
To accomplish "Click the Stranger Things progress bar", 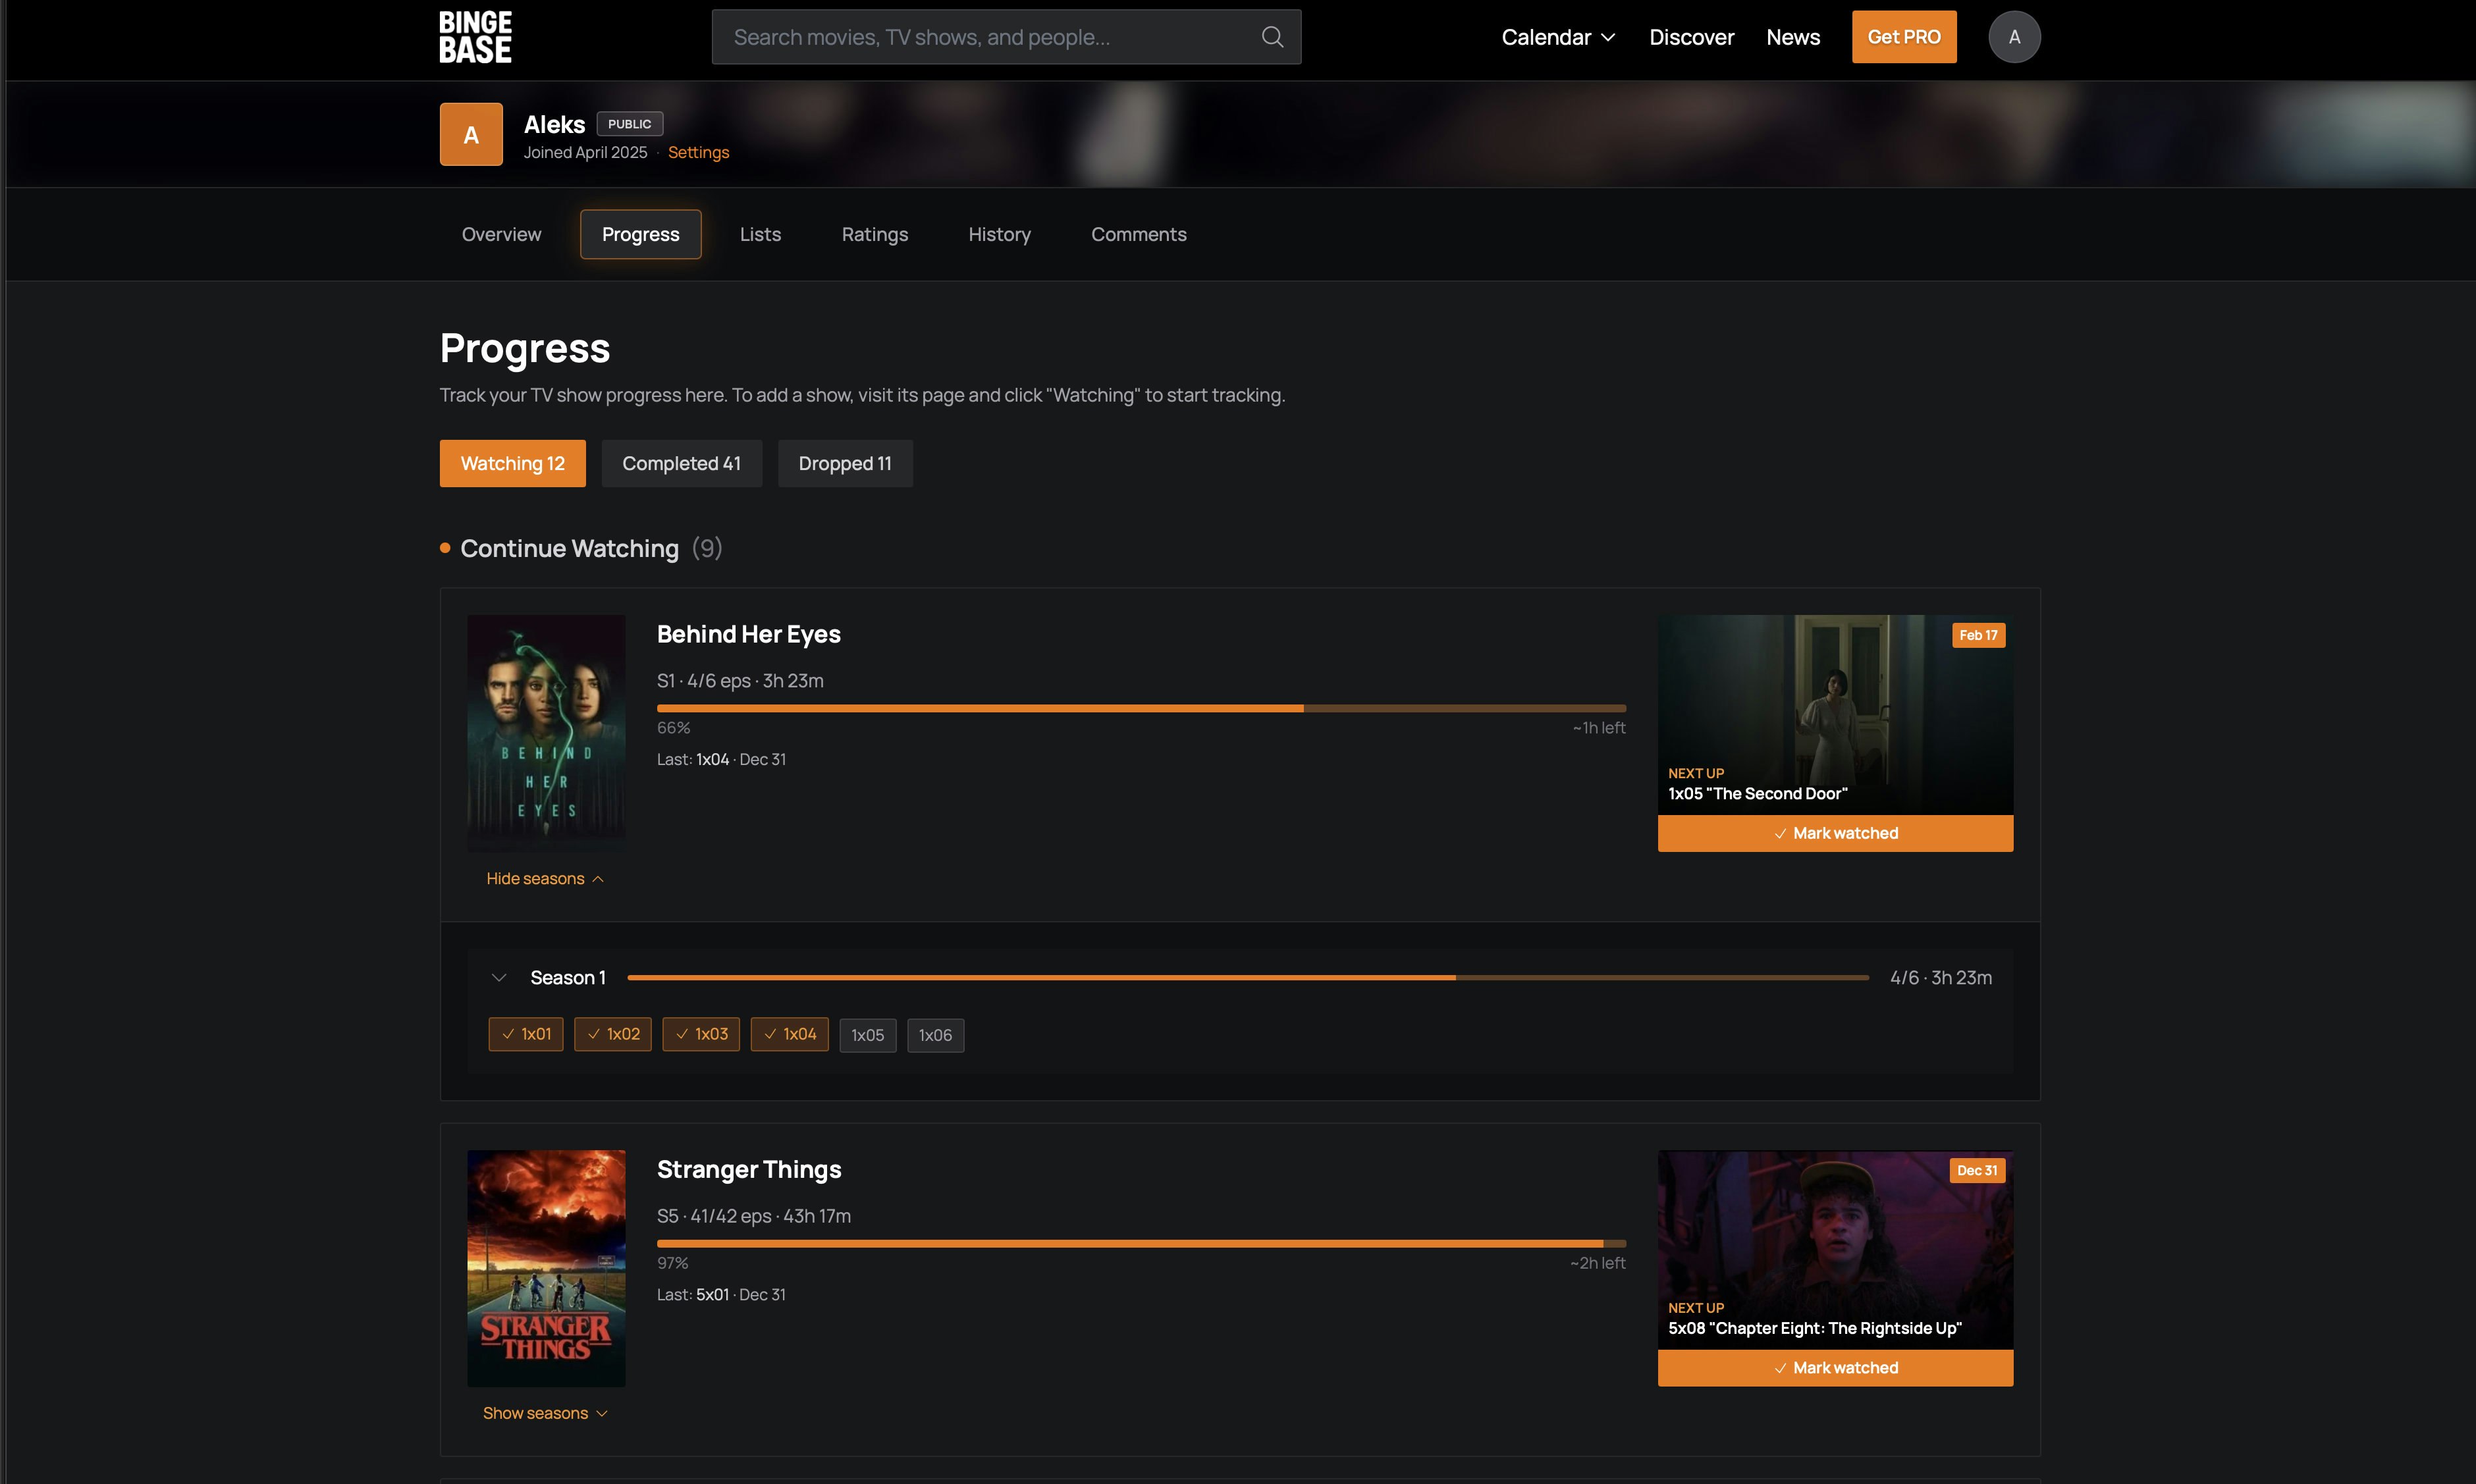I will 1140,1242.
